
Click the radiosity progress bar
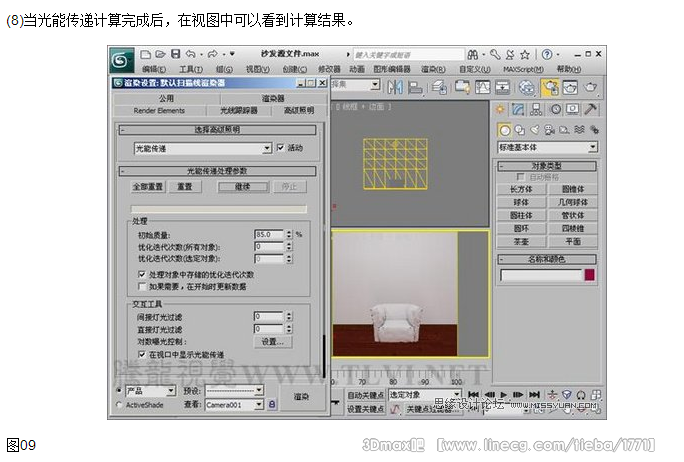pyautogui.click(x=219, y=209)
